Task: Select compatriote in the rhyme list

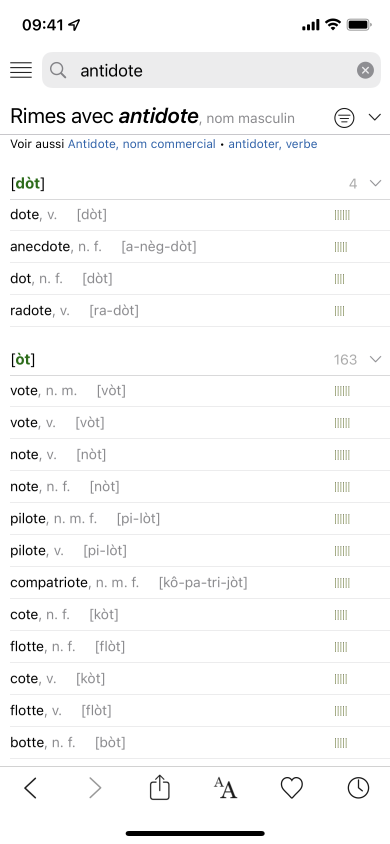Action: (195, 582)
